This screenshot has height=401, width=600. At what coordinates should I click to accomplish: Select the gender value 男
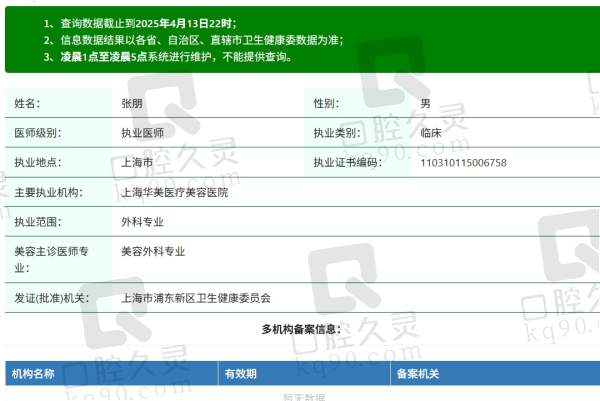pos(426,103)
